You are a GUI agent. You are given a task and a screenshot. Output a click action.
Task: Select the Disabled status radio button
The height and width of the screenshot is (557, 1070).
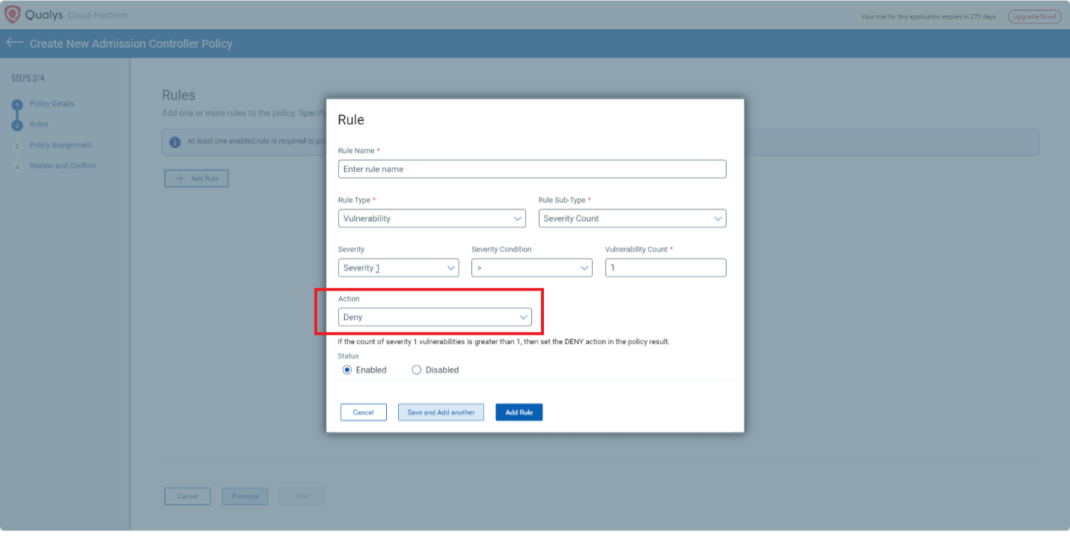[416, 370]
